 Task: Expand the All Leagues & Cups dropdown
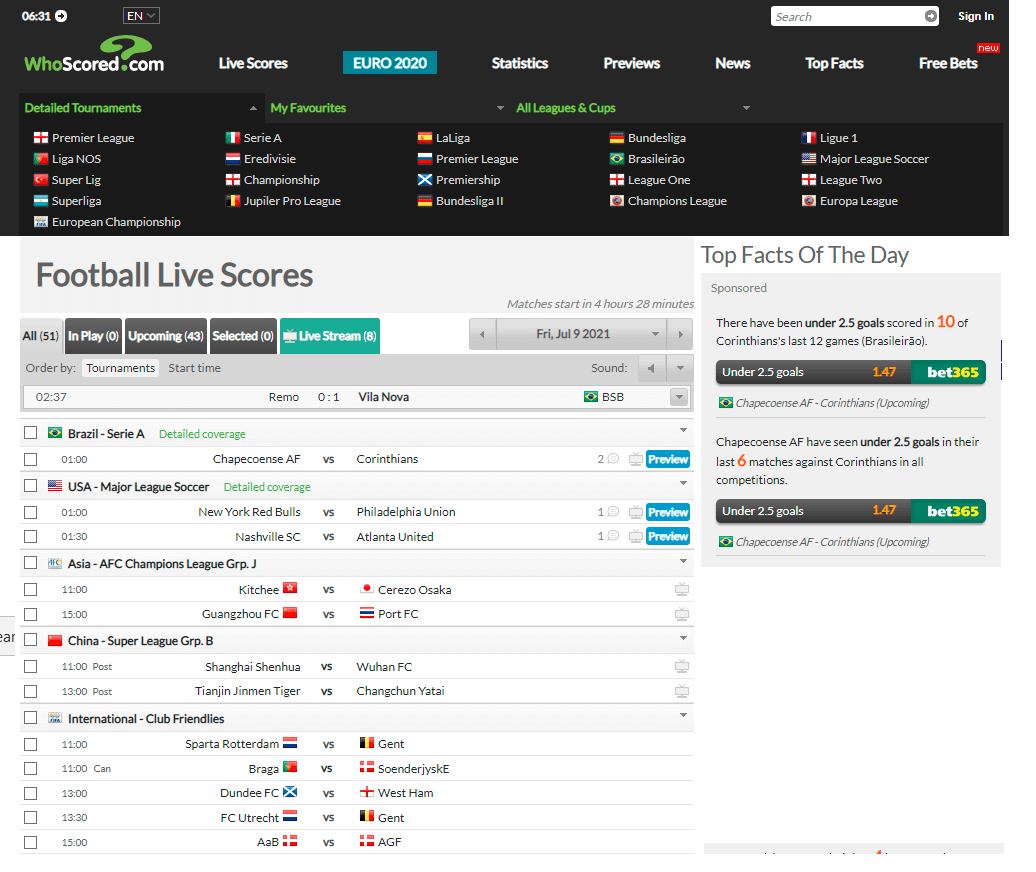click(746, 108)
